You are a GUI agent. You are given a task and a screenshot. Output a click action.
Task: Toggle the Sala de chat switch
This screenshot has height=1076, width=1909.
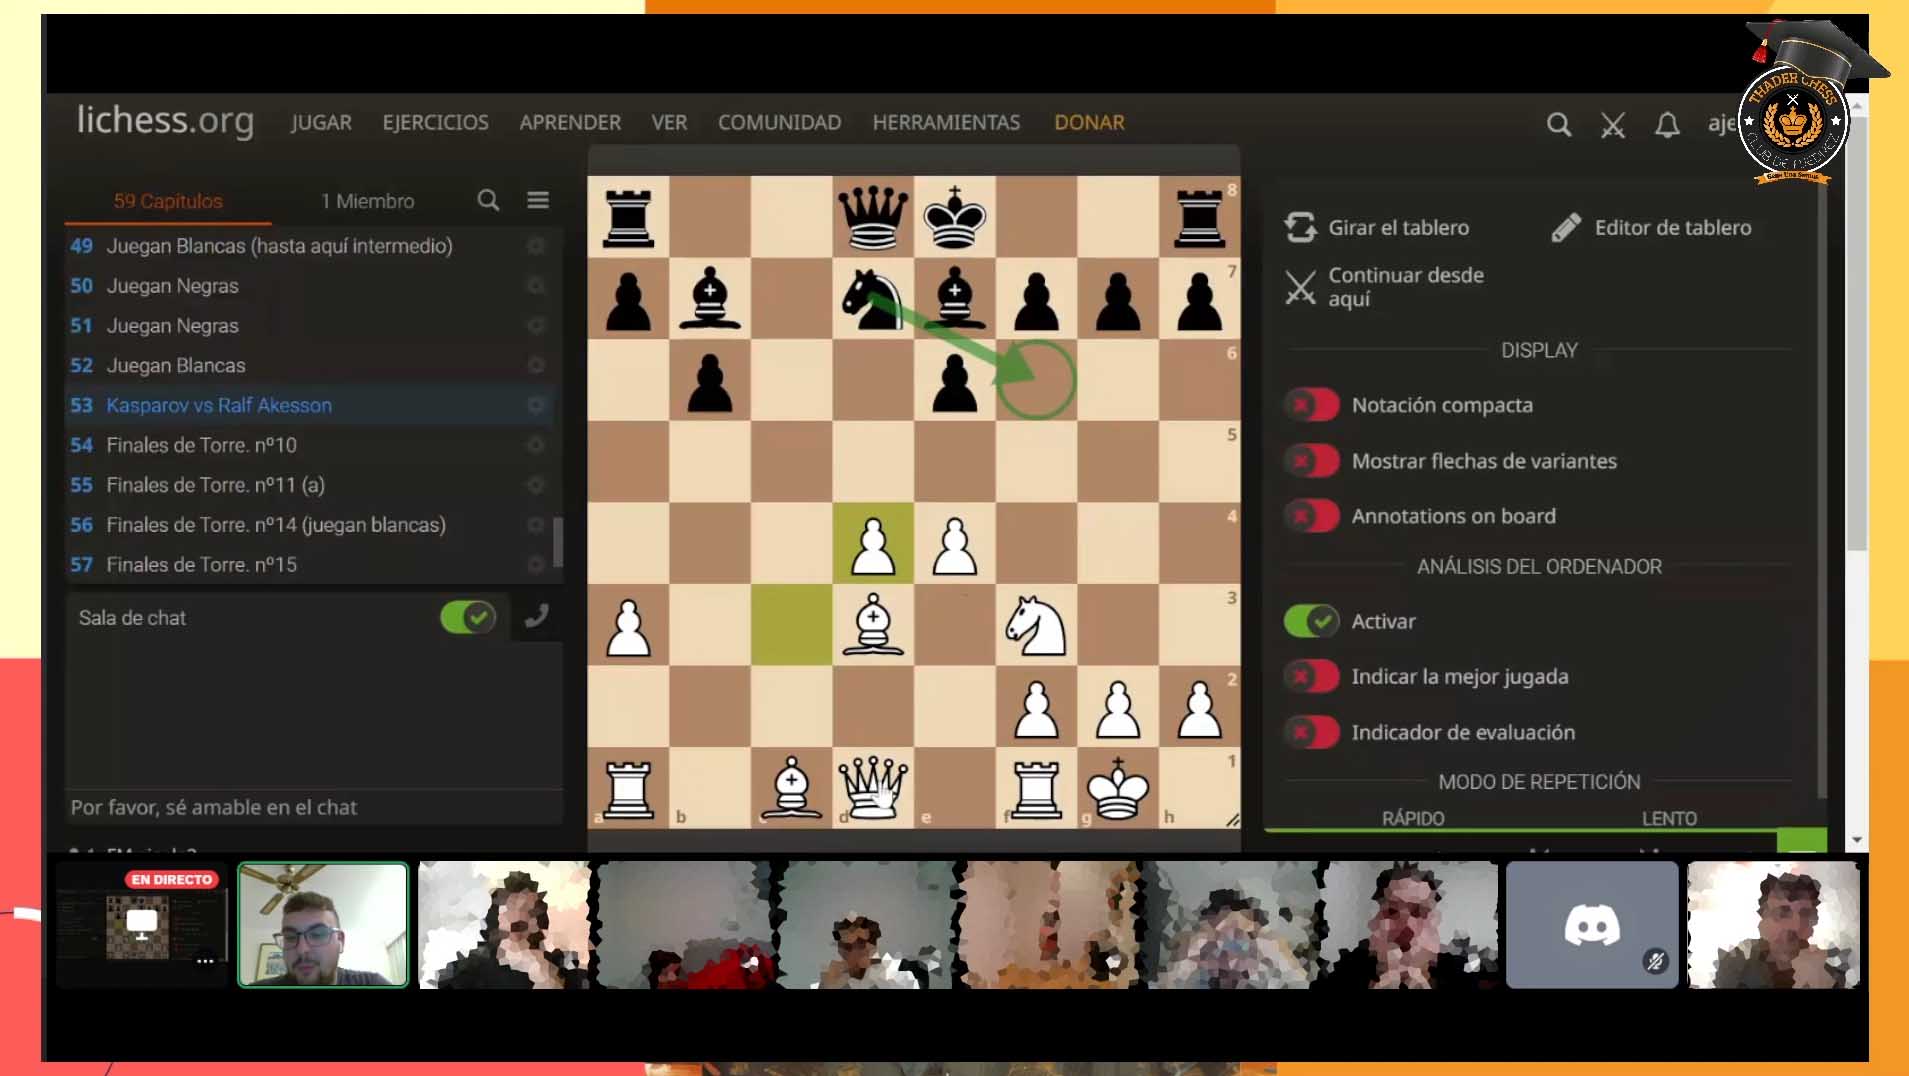tap(467, 617)
